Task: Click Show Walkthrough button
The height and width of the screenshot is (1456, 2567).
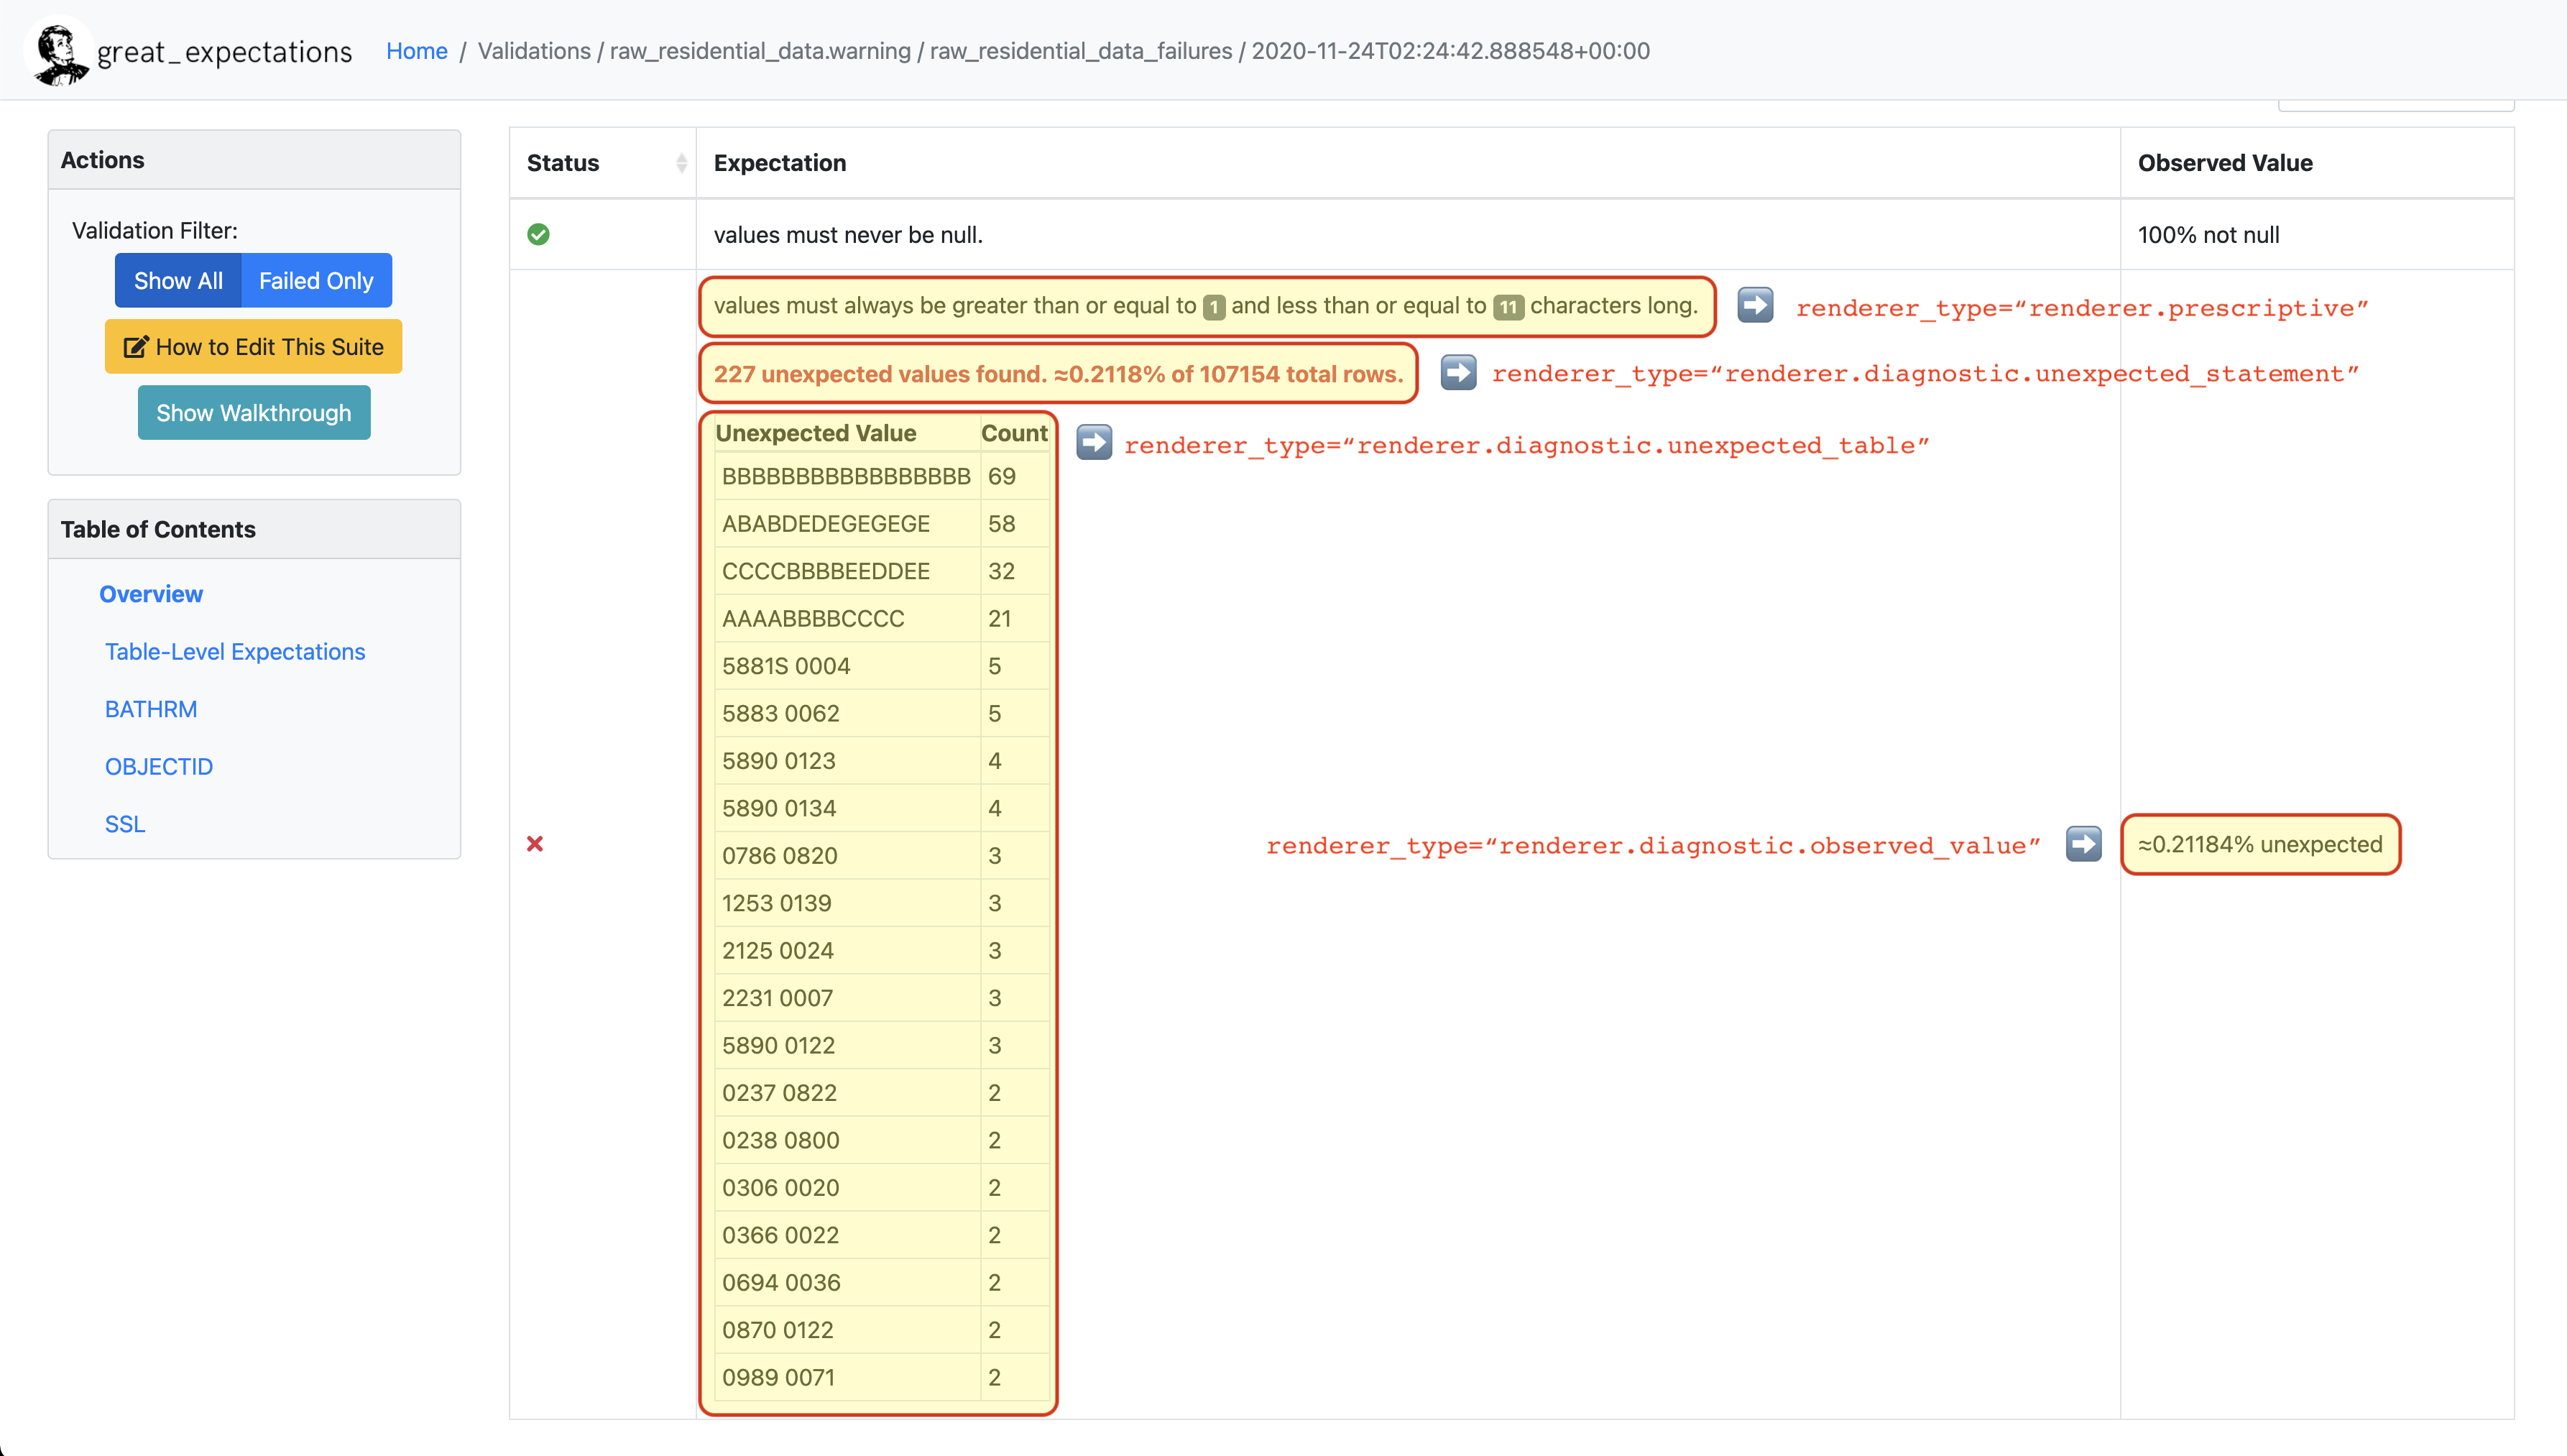Action: click(x=252, y=413)
